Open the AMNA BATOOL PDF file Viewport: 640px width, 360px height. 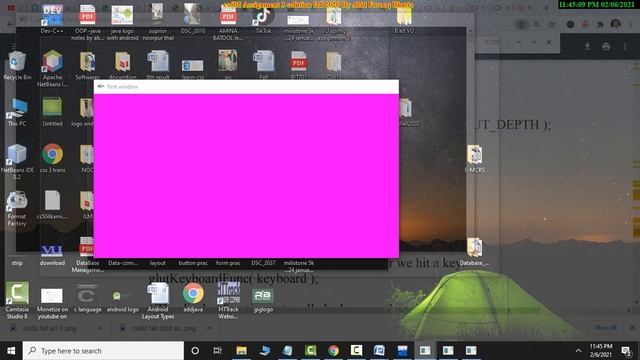[x=228, y=22]
